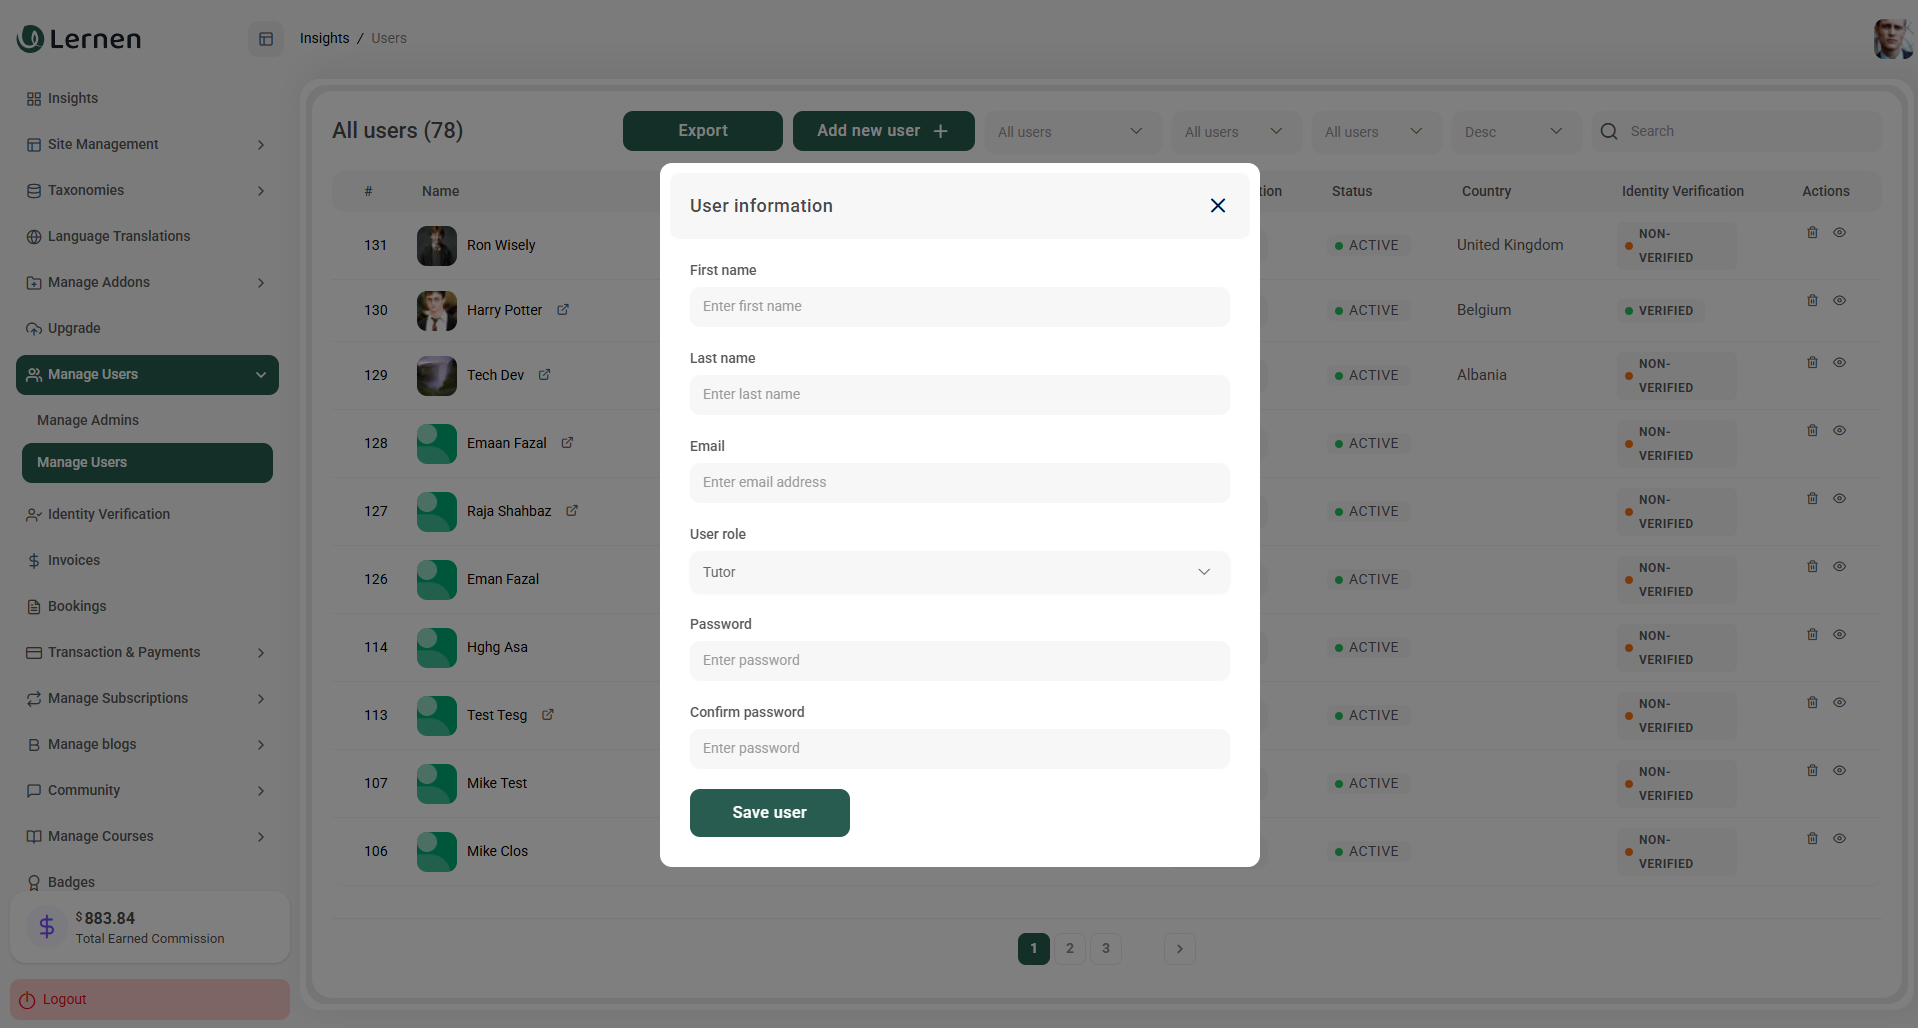Open the User role Tutor dropdown
This screenshot has width=1918, height=1028.
[959, 573]
